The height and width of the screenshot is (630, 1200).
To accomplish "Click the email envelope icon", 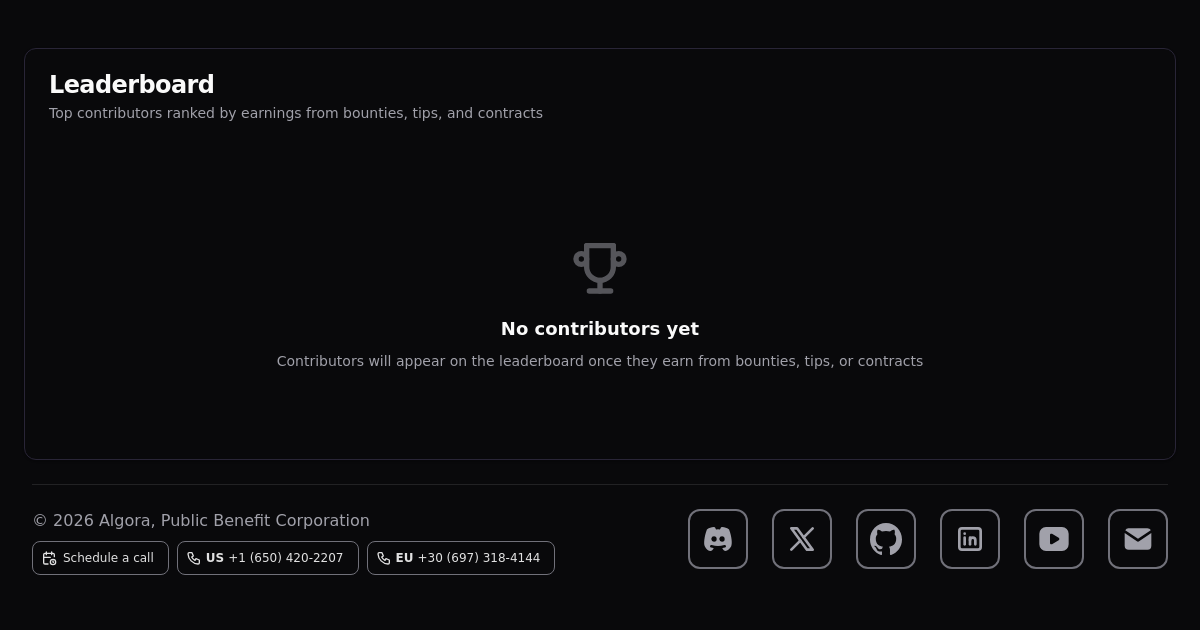I will tap(1138, 539).
